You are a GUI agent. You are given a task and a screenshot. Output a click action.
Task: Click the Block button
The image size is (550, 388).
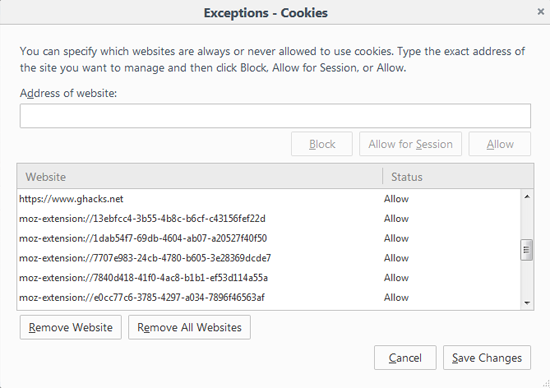[x=322, y=144]
